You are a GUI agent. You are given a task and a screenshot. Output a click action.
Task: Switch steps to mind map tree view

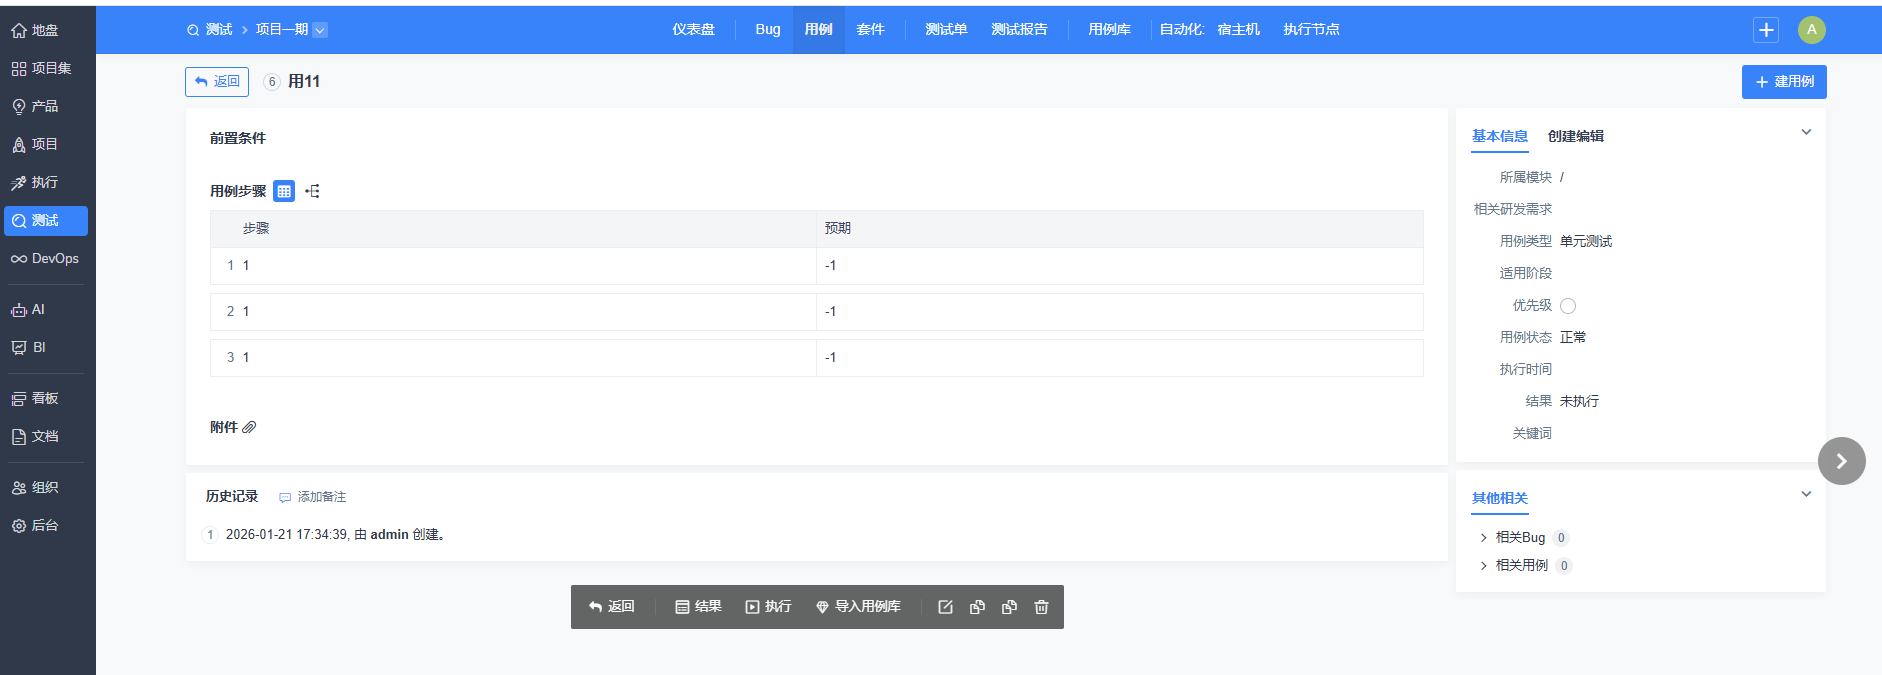(x=313, y=191)
